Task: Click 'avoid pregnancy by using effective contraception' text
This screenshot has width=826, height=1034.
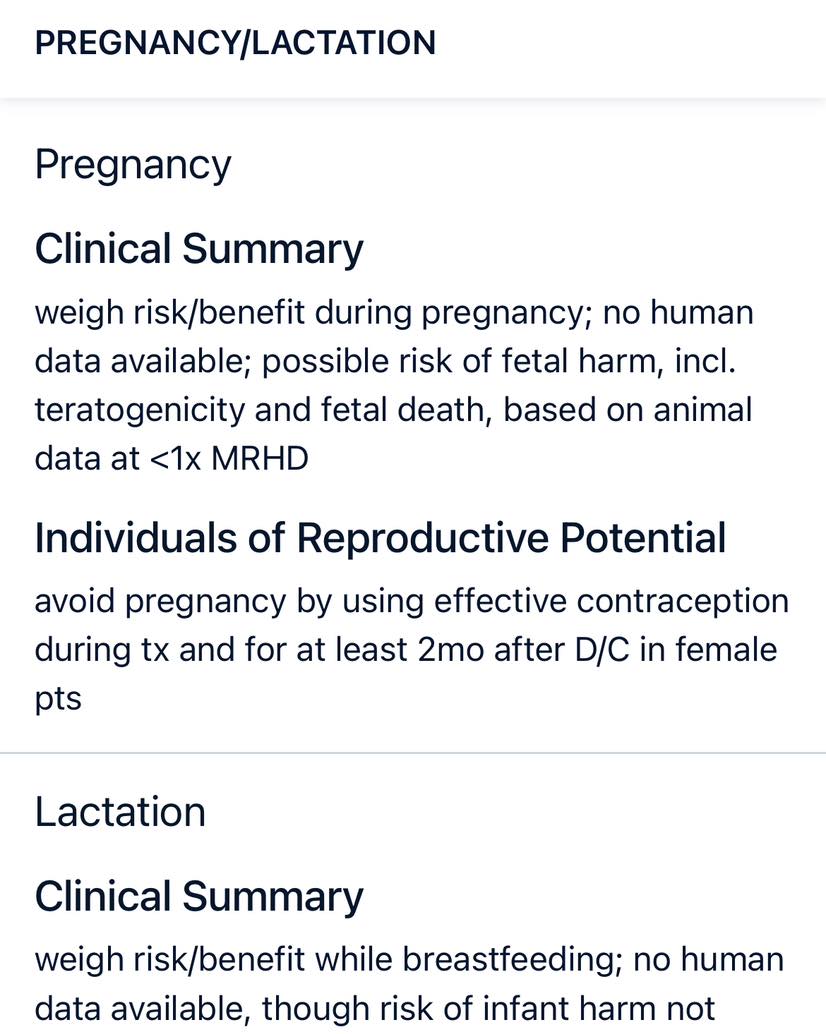Action: [412, 601]
